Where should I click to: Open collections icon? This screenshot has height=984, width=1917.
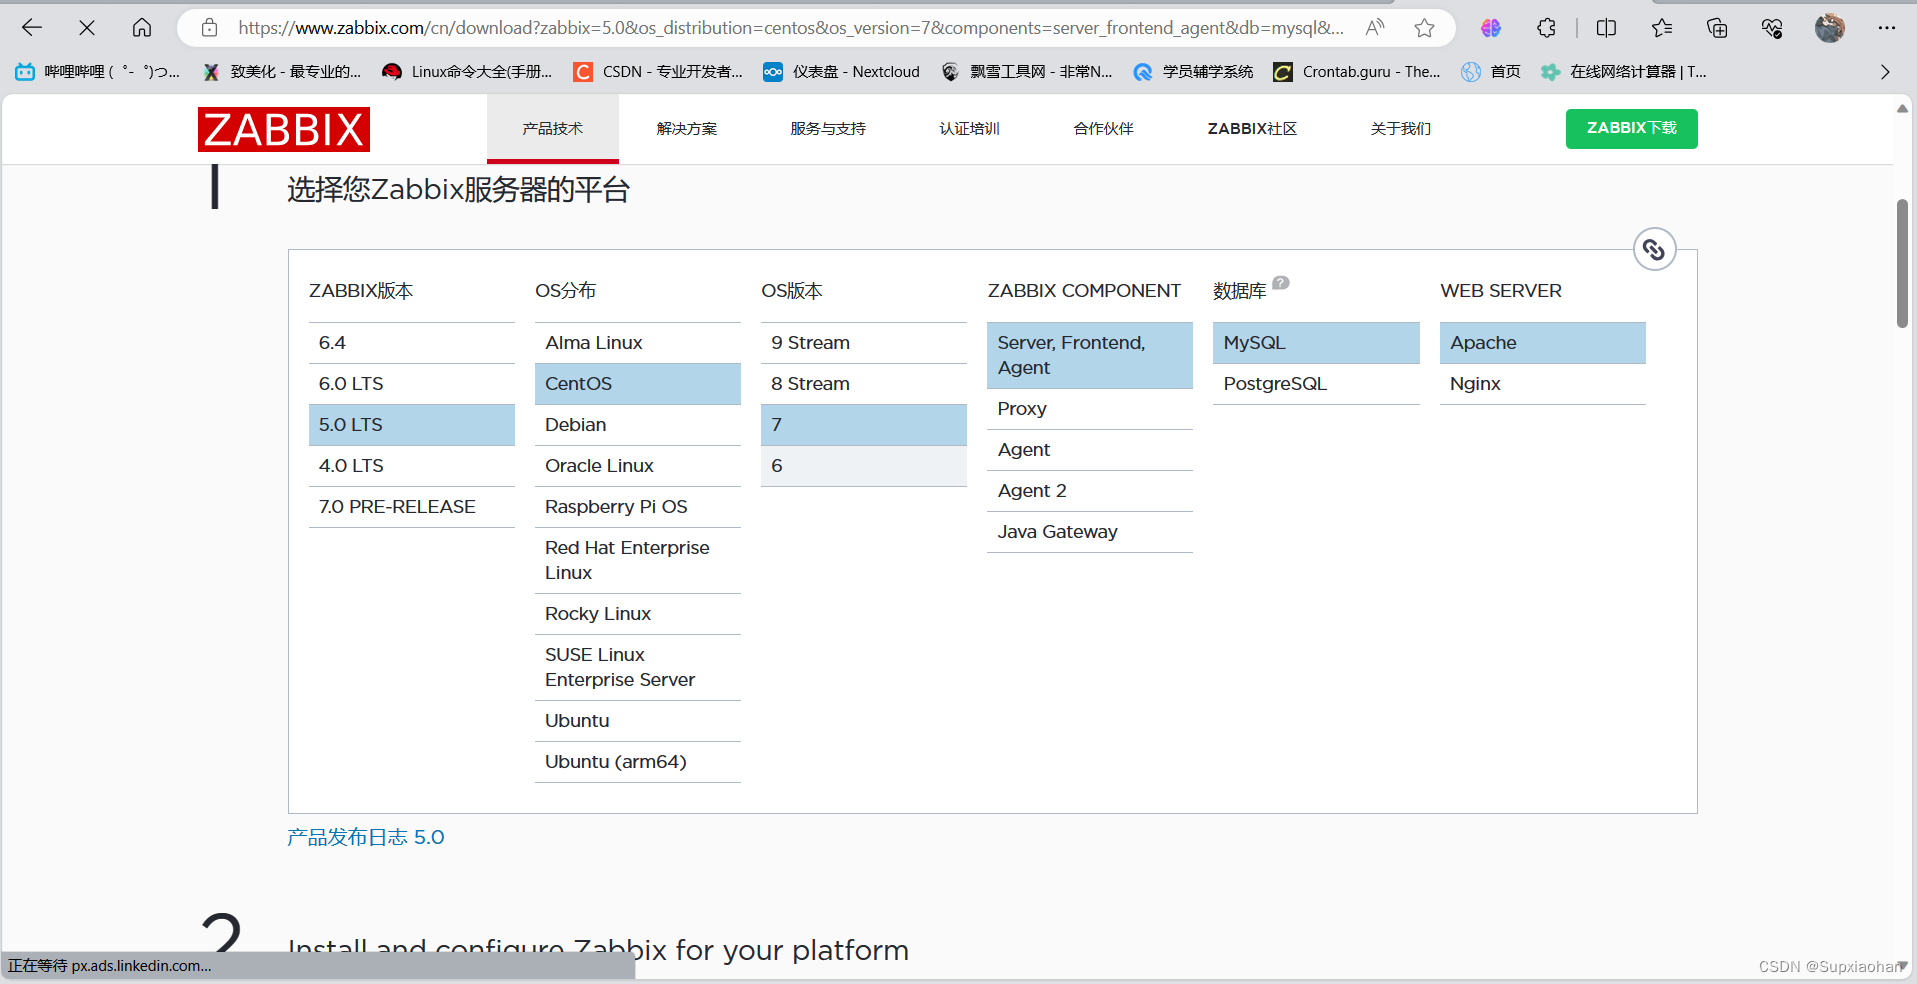[x=1717, y=28]
